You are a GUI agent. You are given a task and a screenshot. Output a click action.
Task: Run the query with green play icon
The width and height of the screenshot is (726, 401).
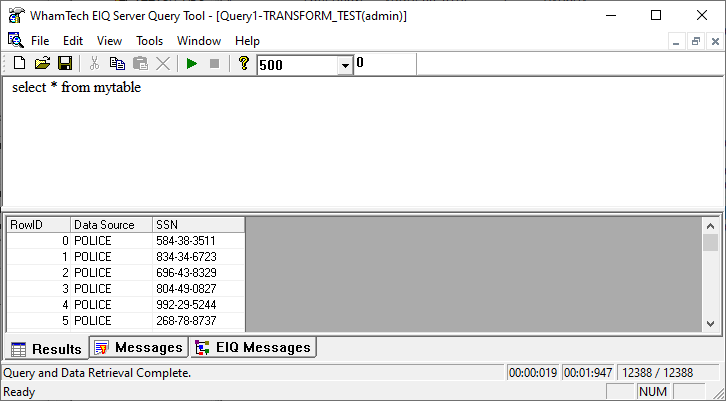pos(192,63)
